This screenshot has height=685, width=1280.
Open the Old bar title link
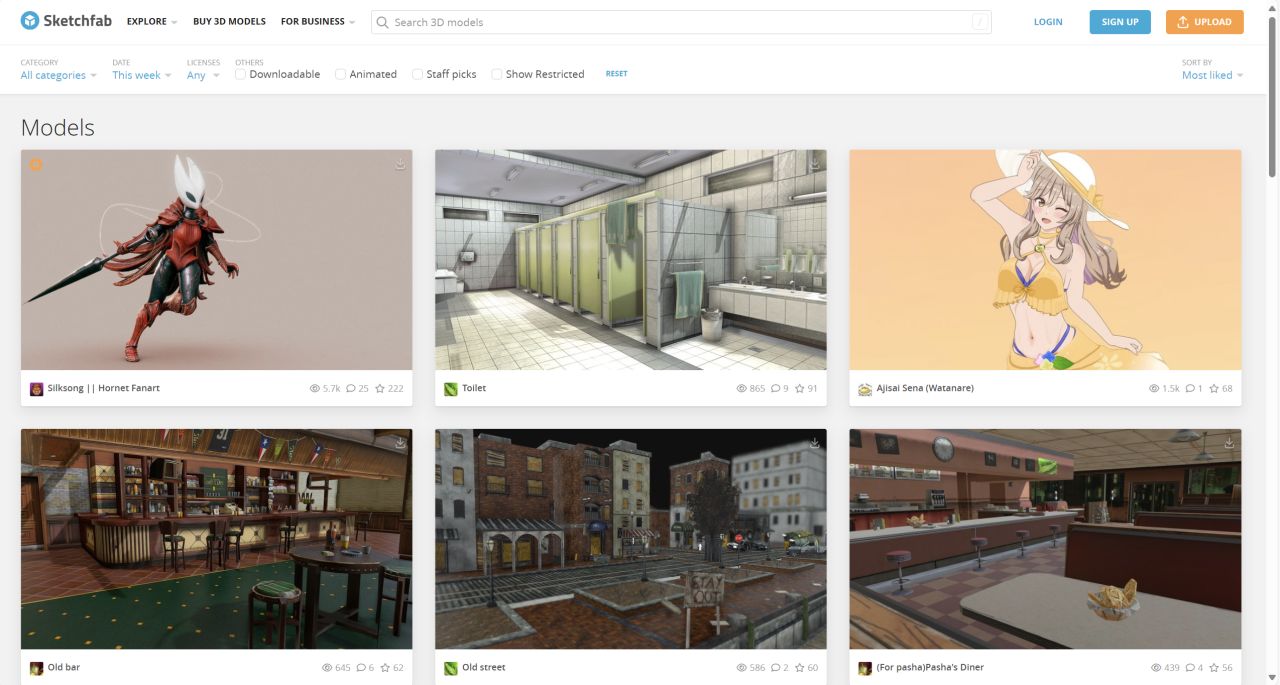click(x=64, y=667)
